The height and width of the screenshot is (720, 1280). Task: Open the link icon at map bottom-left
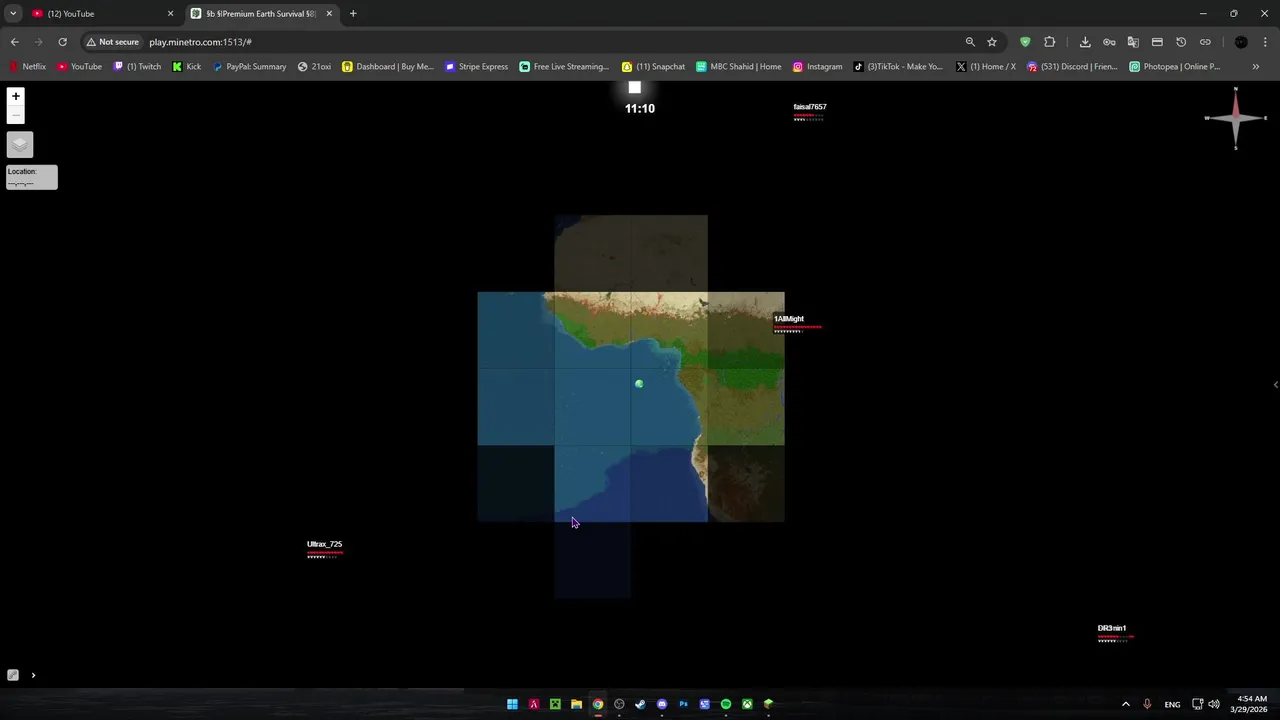click(x=13, y=675)
